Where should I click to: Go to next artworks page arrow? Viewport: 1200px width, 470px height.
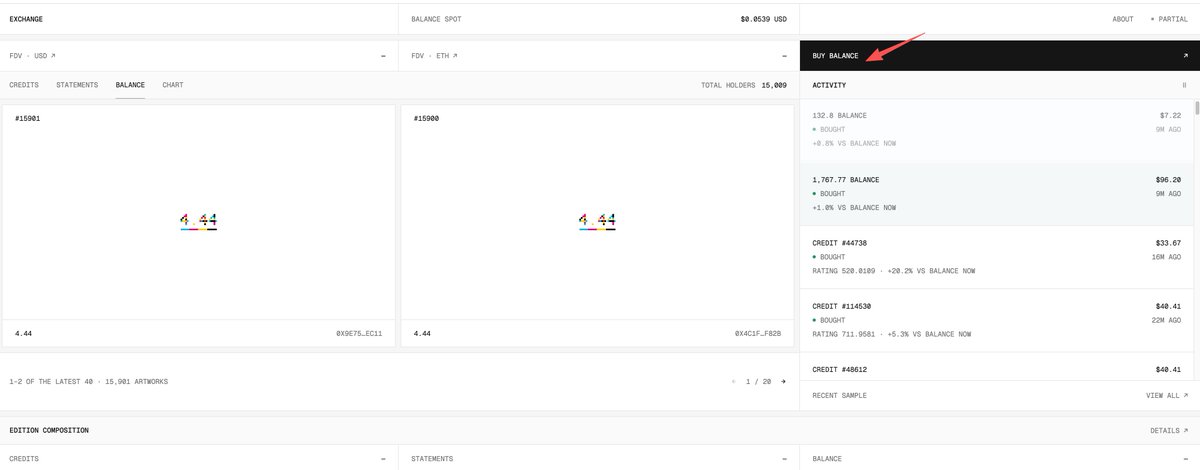(x=783, y=381)
